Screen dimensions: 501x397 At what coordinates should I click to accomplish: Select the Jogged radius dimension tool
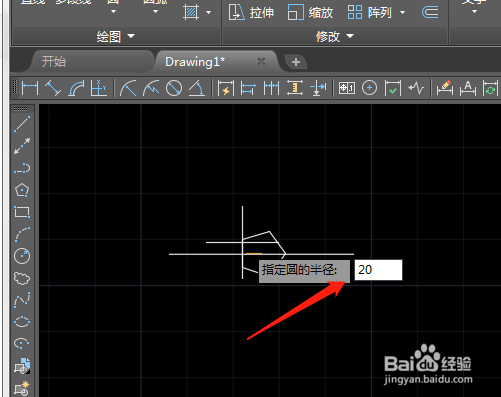151,89
